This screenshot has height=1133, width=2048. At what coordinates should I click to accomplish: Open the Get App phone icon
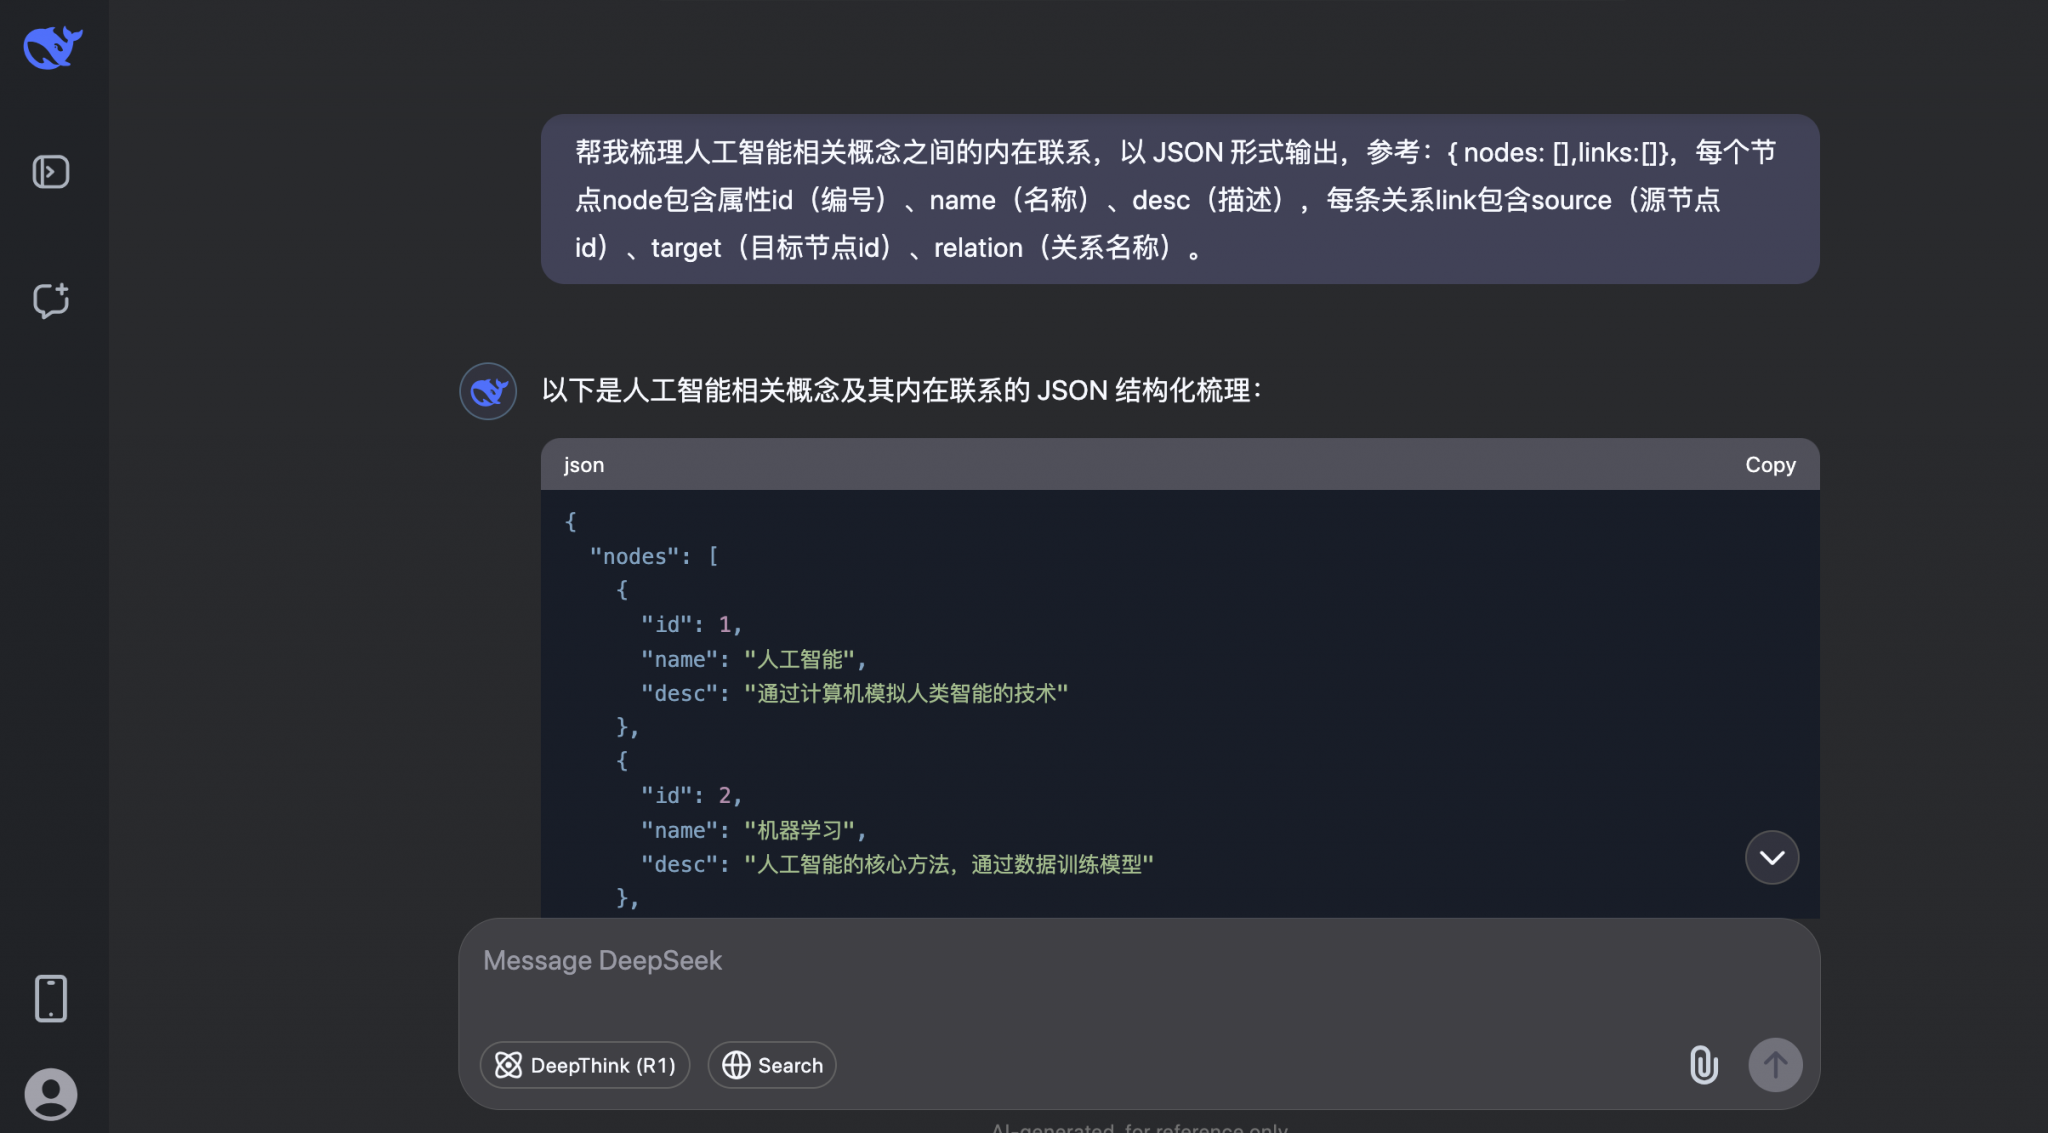[x=50, y=997]
